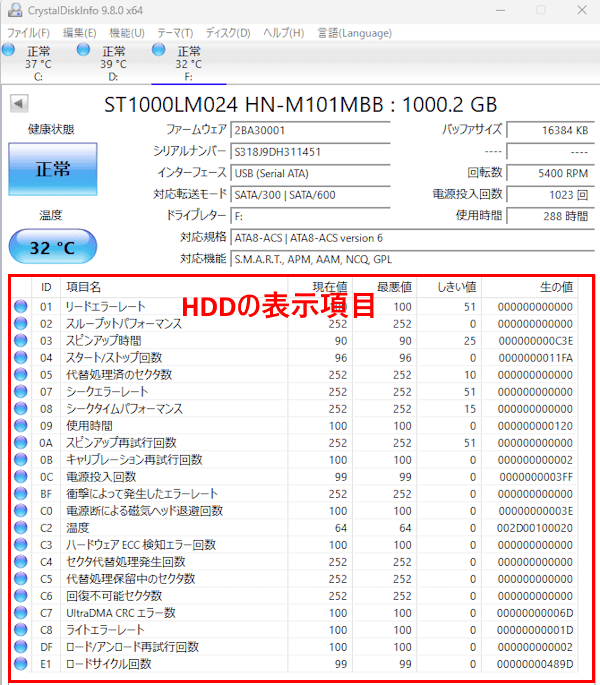Click status icon for ID C6 回復不可能セクタ数

pyautogui.click(x=21, y=596)
